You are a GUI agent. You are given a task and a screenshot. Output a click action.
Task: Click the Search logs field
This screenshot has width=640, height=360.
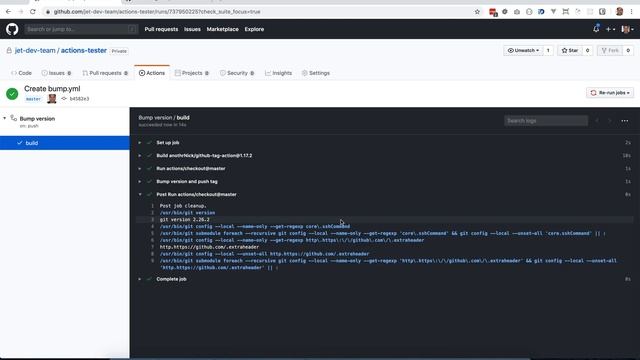pyautogui.click(x=546, y=121)
